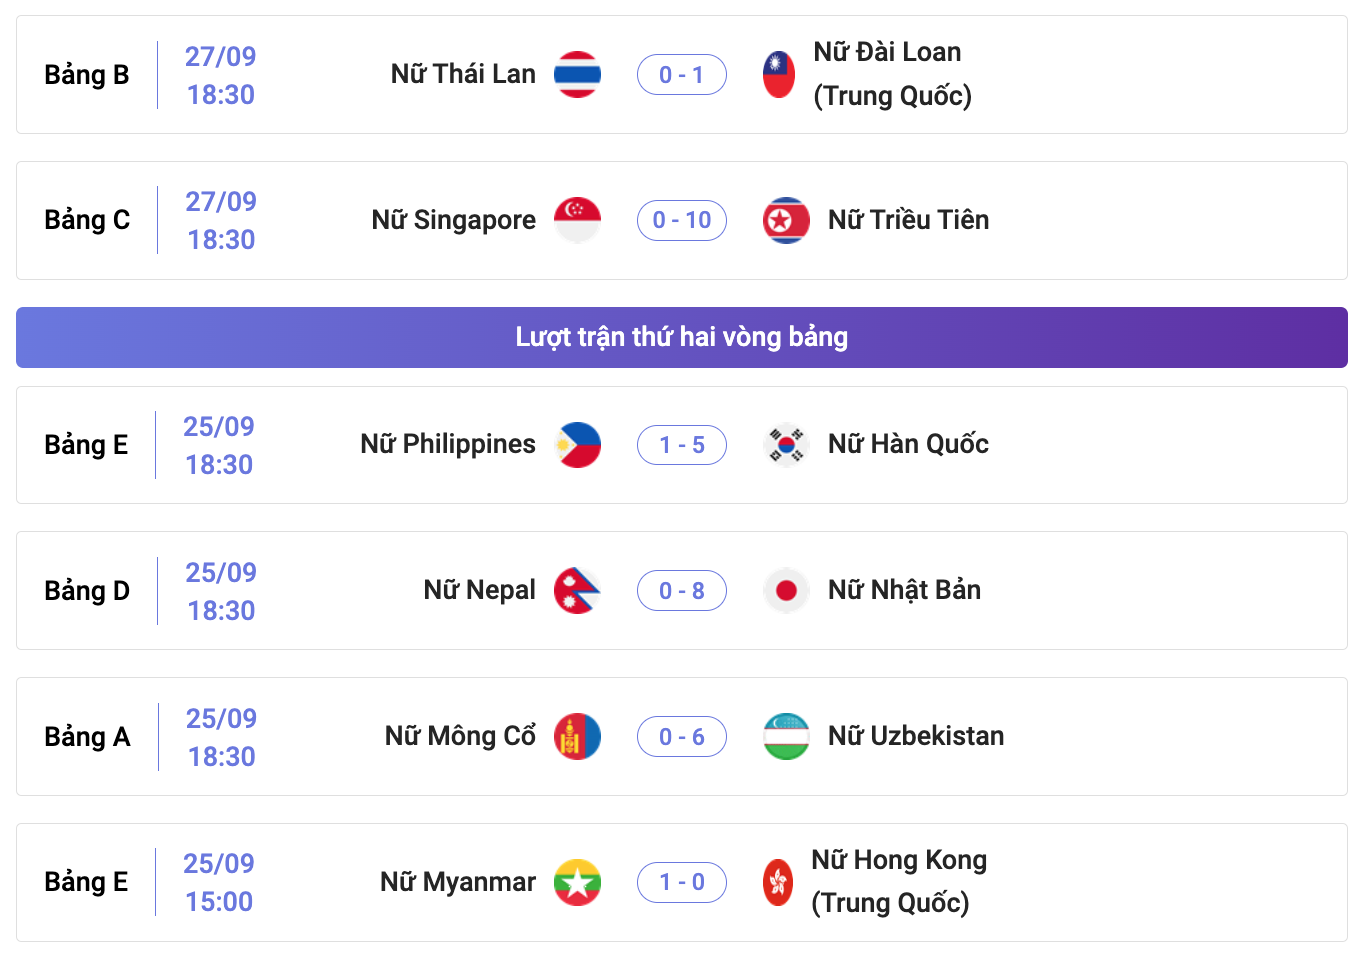Open the 0 - 8 score button
1364x958 pixels.
(x=682, y=591)
